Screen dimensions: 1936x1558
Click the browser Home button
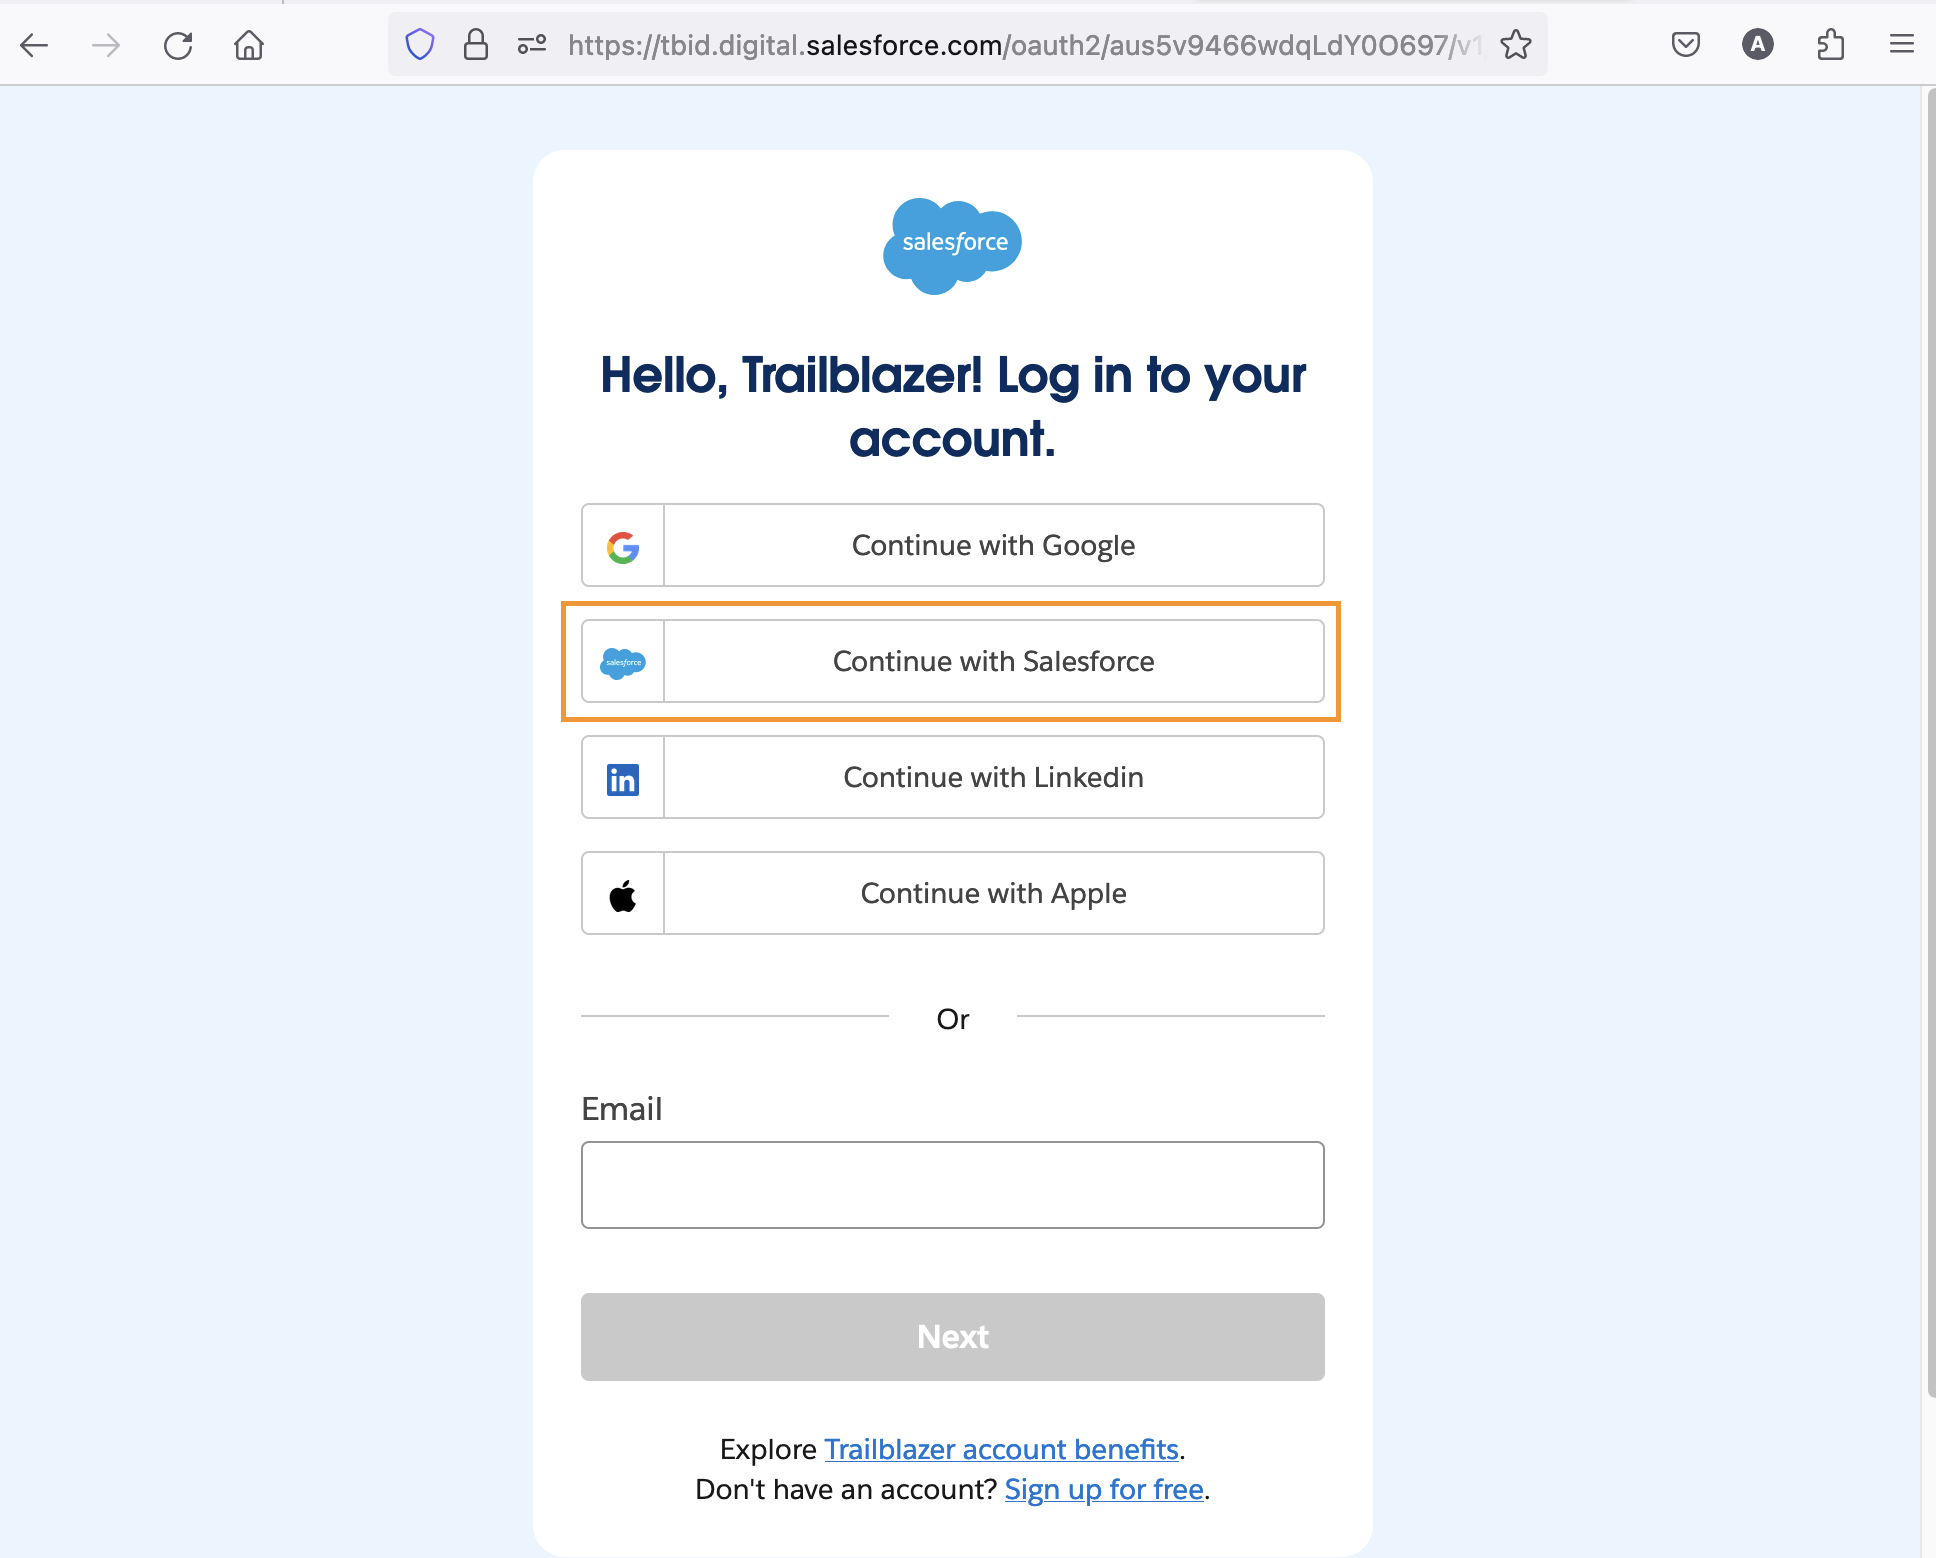pos(249,44)
